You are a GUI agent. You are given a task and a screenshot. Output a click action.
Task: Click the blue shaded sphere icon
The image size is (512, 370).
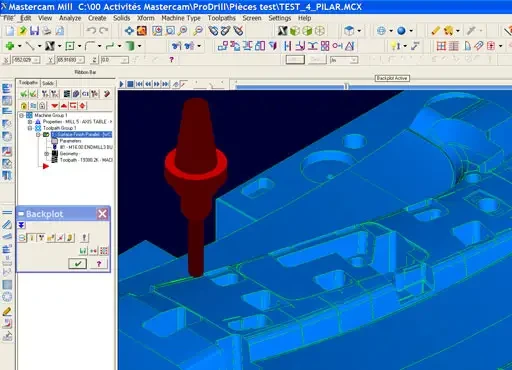(x=401, y=31)
